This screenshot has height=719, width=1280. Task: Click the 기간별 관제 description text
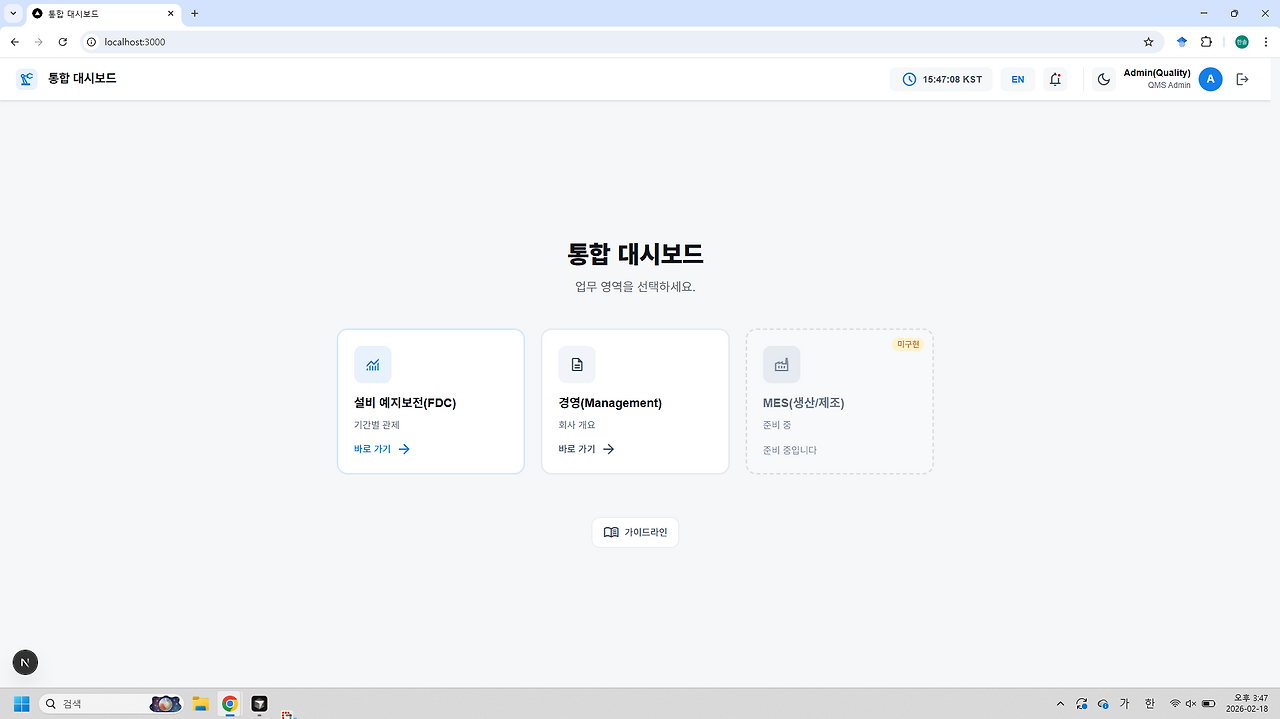(377, 425)
